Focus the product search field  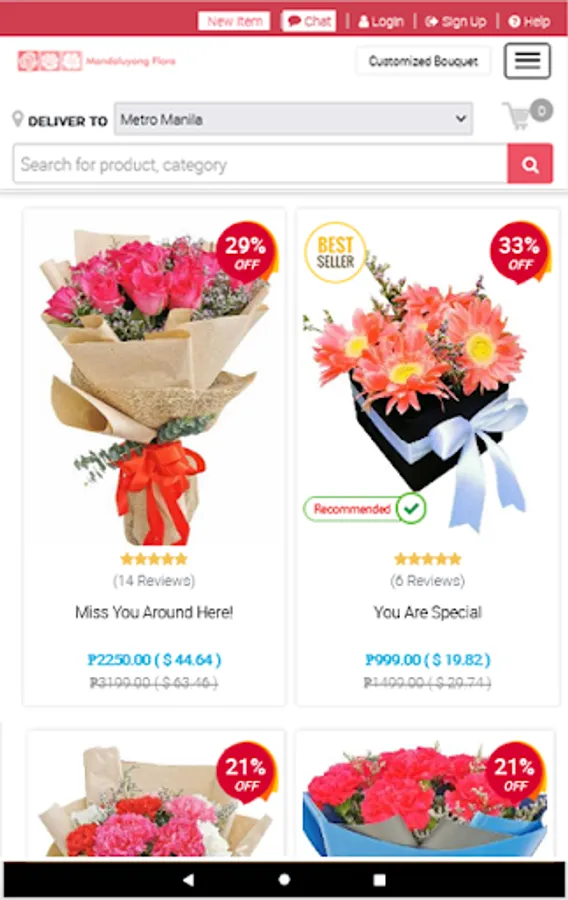click(x=260, y=164)
